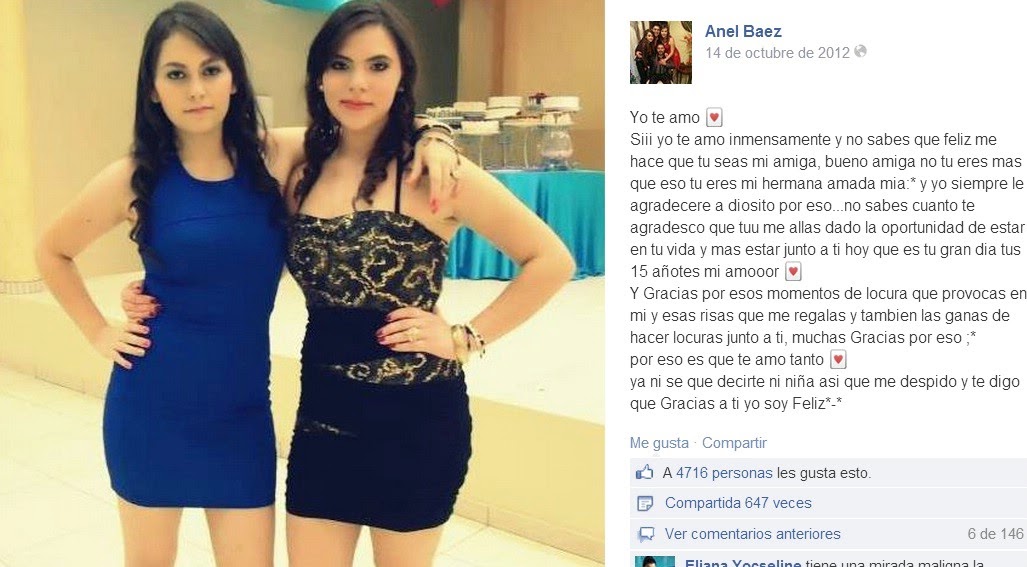1027x567 pixels.
Task: Click the thumbs-up likes icon
Action: pyautogui.click(x=644, y=472)
